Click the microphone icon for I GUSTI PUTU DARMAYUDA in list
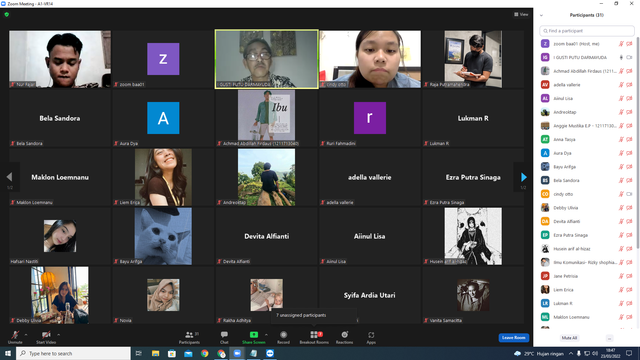The width and height of the screenshot is (640, 360). click(x=621, y=58)
